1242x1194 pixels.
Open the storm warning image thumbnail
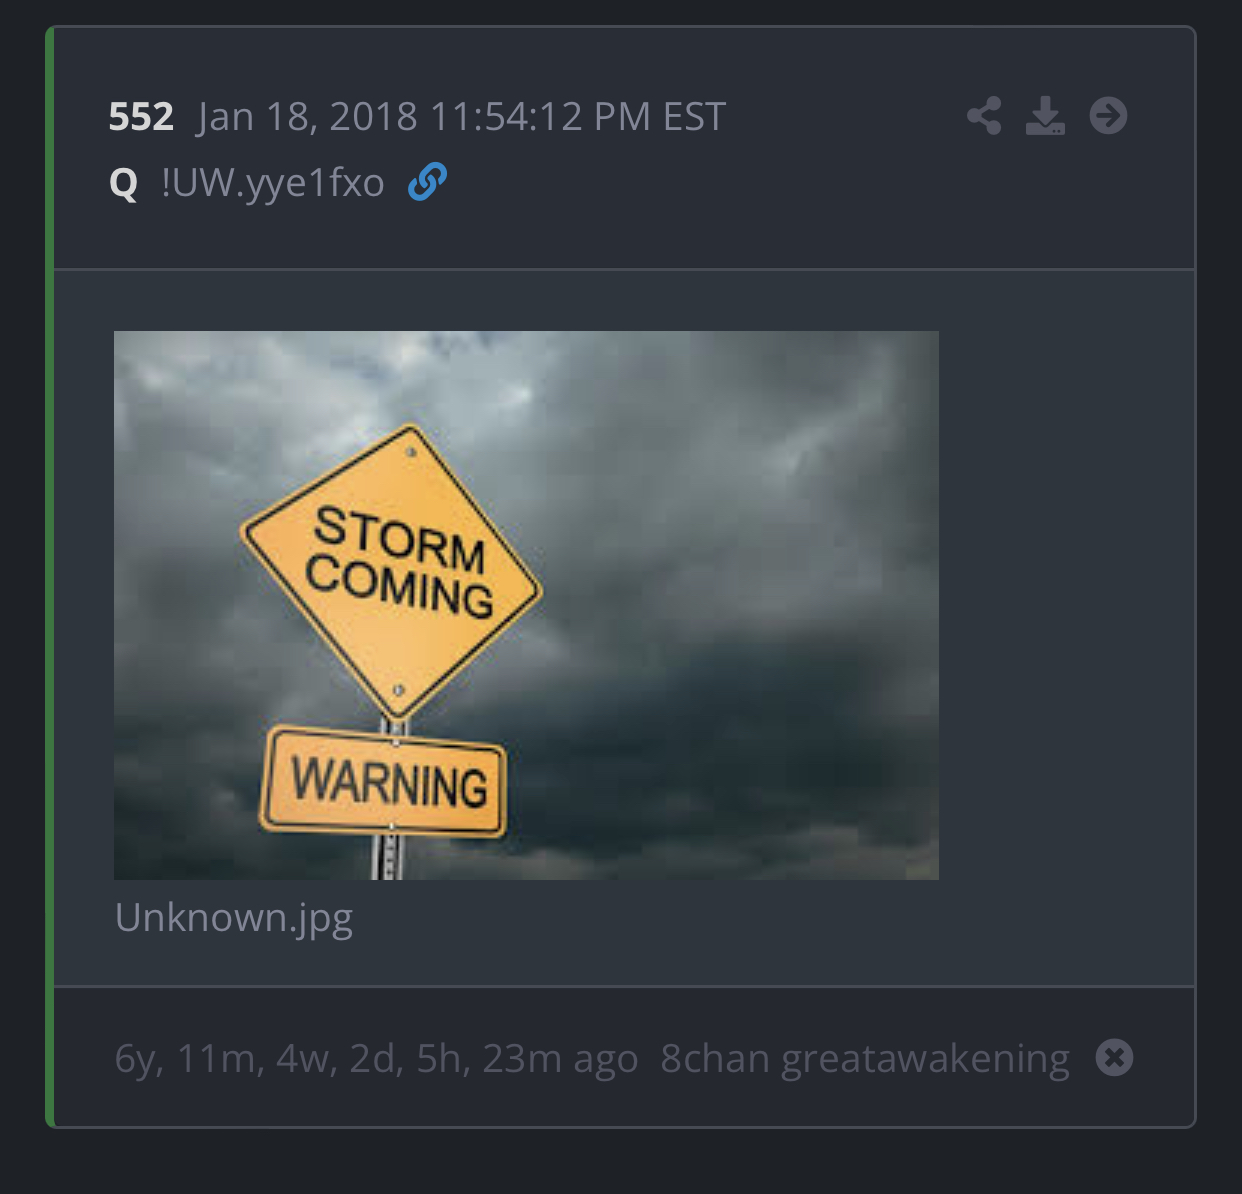(x=526, y=605)
